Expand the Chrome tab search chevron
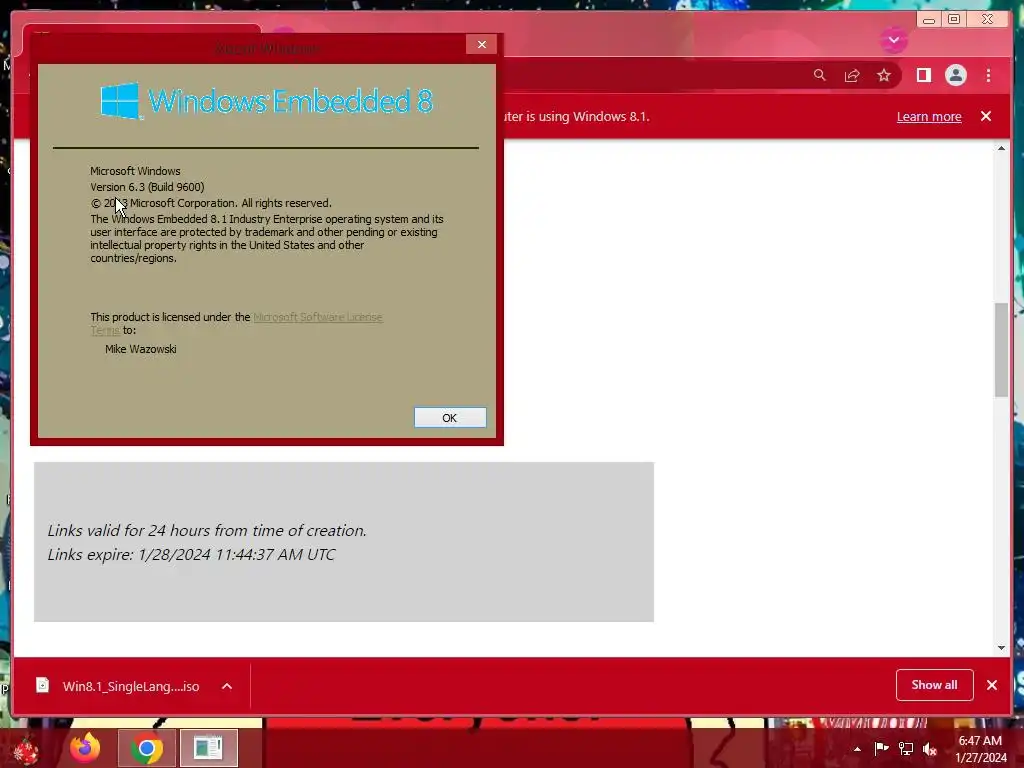The image size is (1024, 768). point(894,40)
